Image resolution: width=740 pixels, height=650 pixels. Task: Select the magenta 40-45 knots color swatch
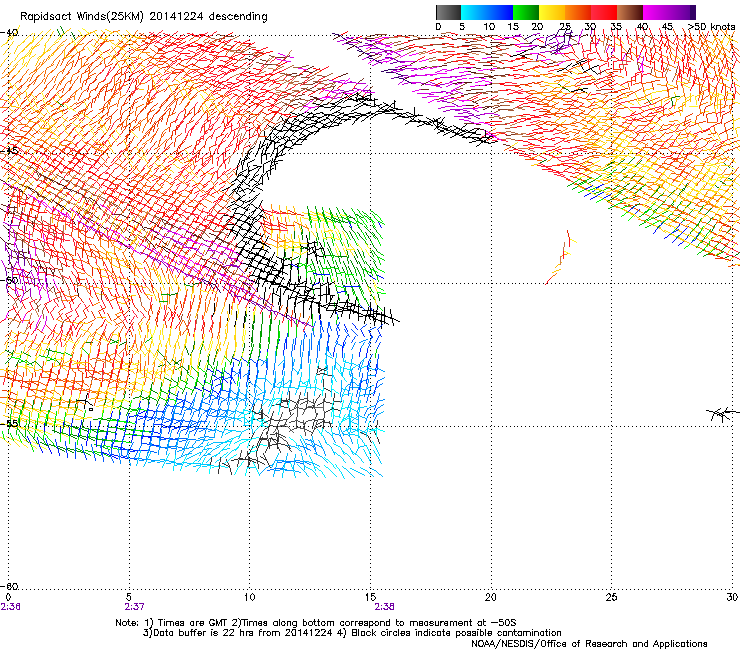[x=656, y=12]
